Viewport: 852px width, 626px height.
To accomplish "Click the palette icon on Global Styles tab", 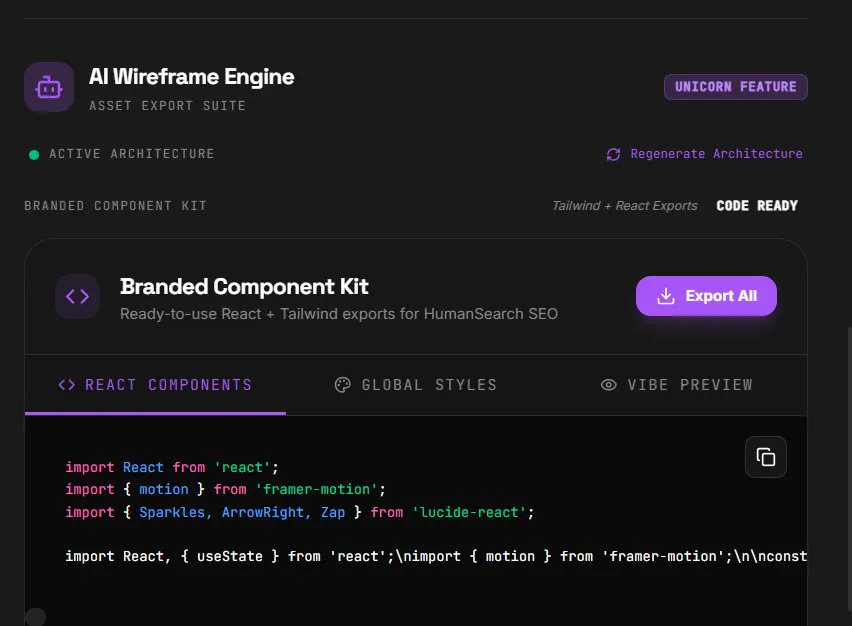I will [x=342, y=385].
